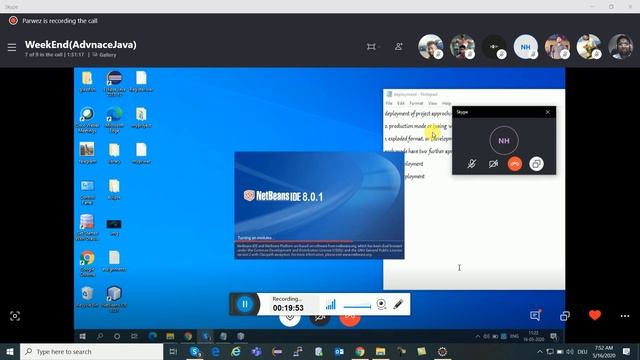The width and height of the screenshot is (640, 360).
Task: Open Microsoft Edge desktop shortcut
Action: click(x=114, y=120)
